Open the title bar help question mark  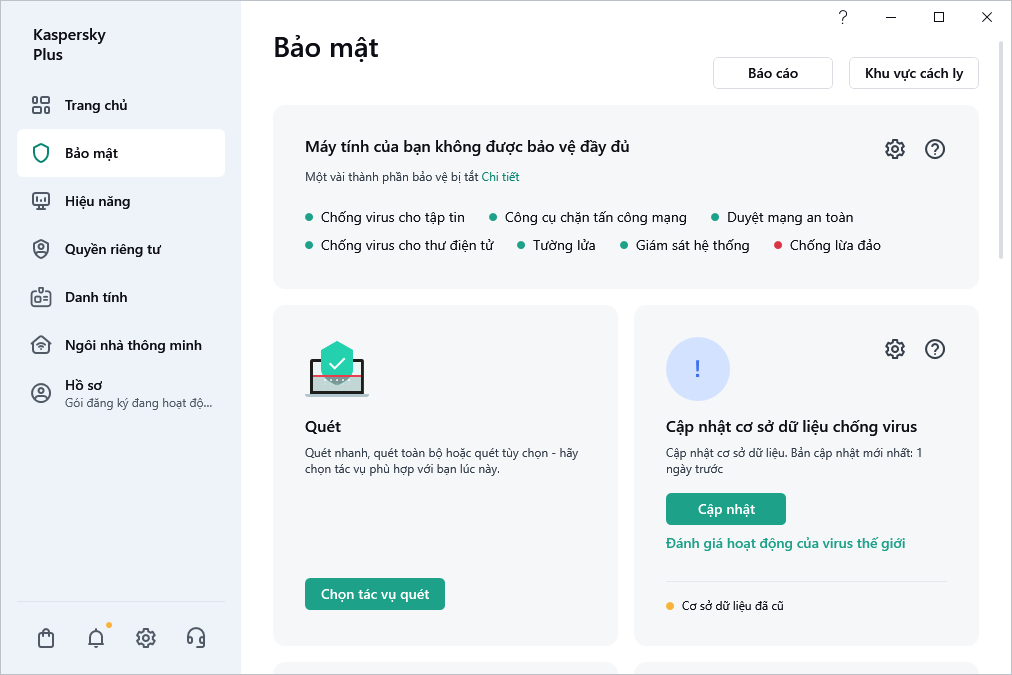coord(841,17)
